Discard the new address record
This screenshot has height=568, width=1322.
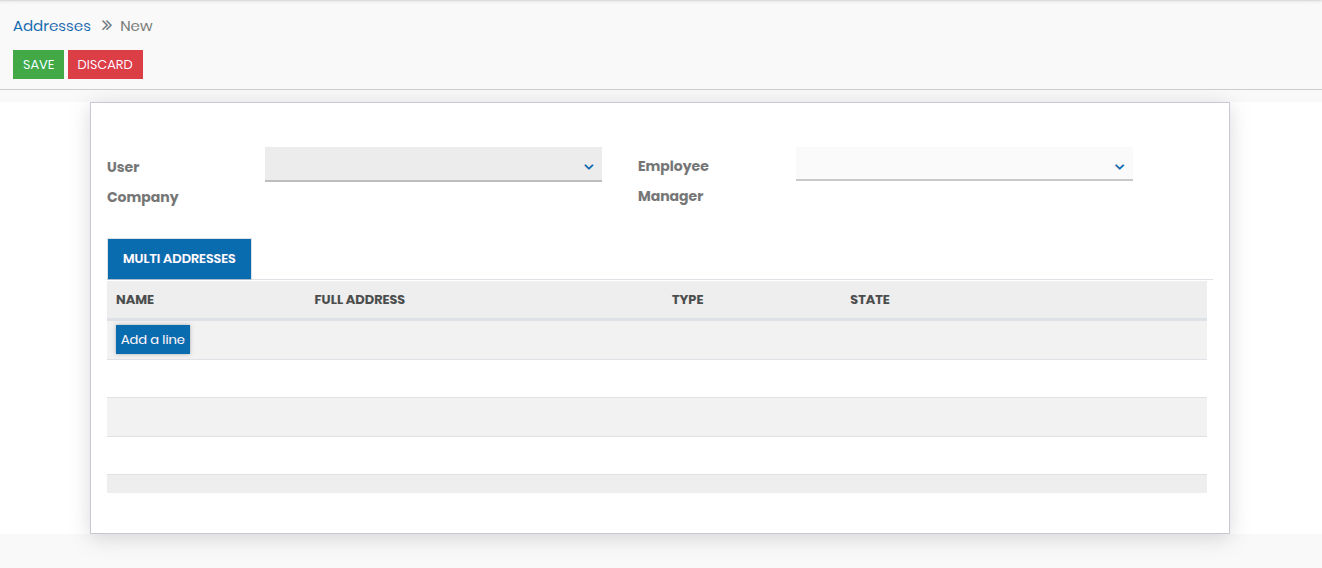pyautogui.click(x=105, y=65)
